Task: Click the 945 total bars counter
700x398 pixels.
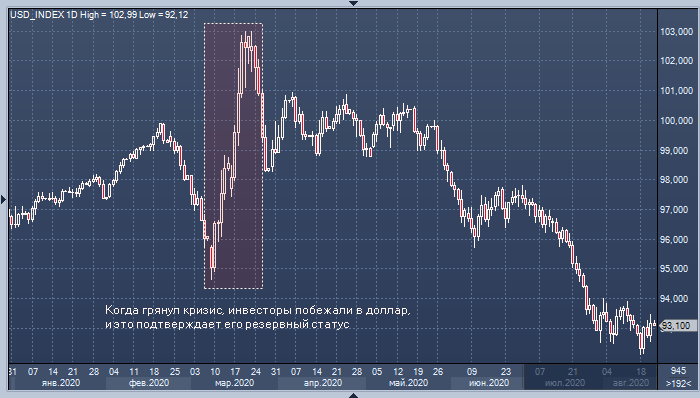Action: tap(678, 371)
